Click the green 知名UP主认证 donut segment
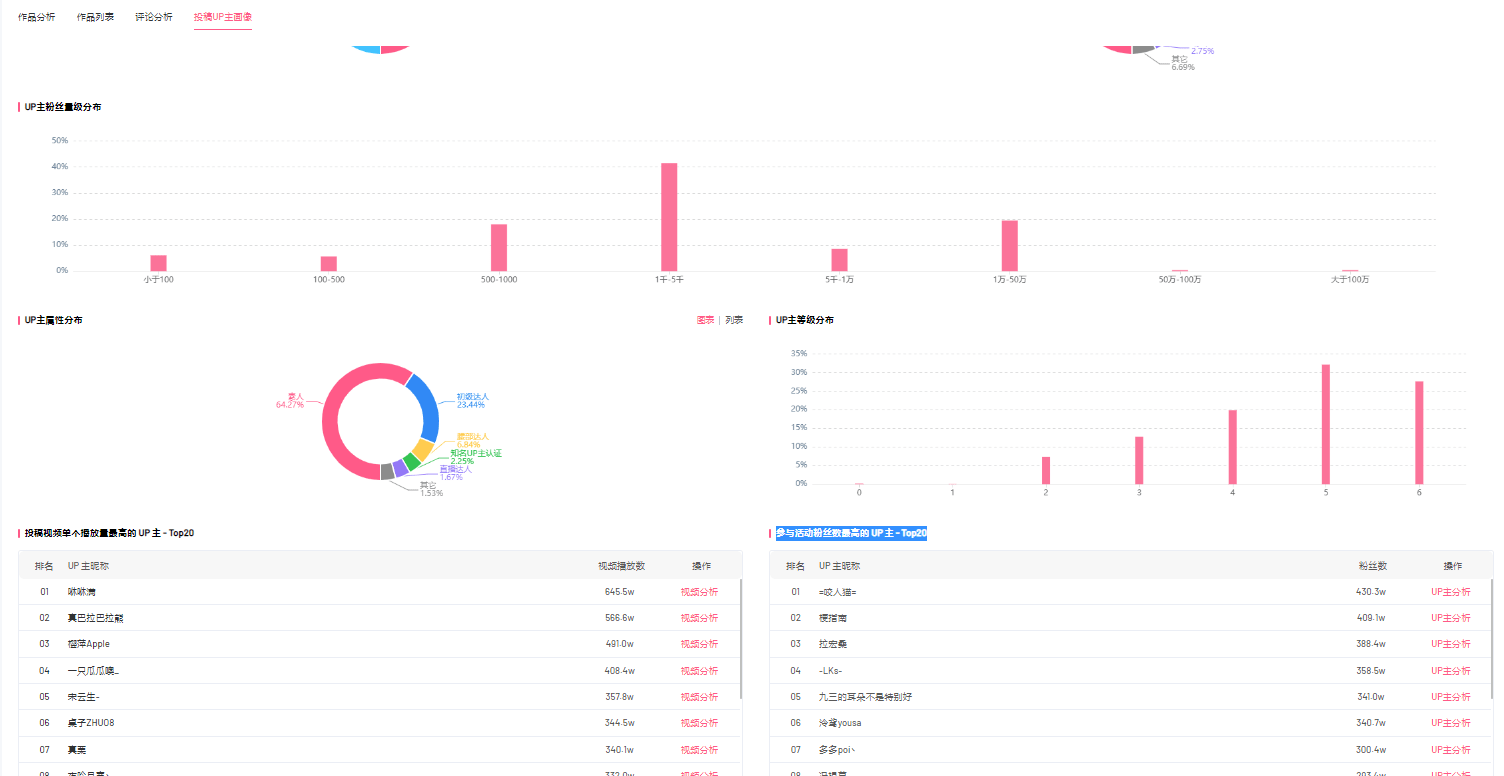This screenshot has width=1504, height=776. [x=411, y=463]
